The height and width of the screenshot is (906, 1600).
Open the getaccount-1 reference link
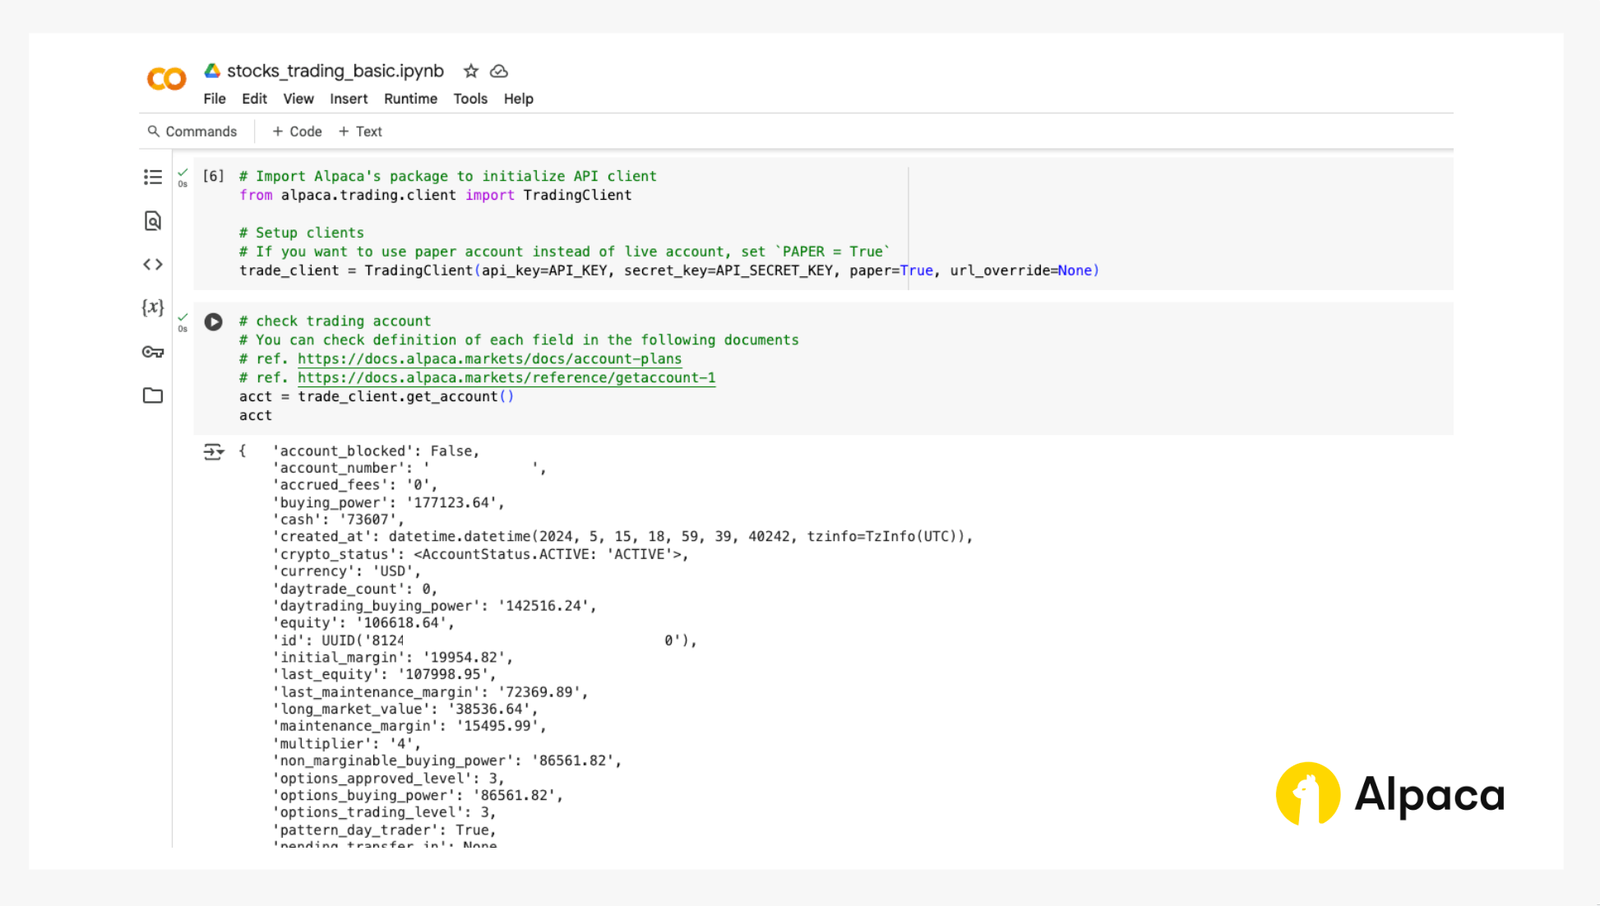pos(506,377)
